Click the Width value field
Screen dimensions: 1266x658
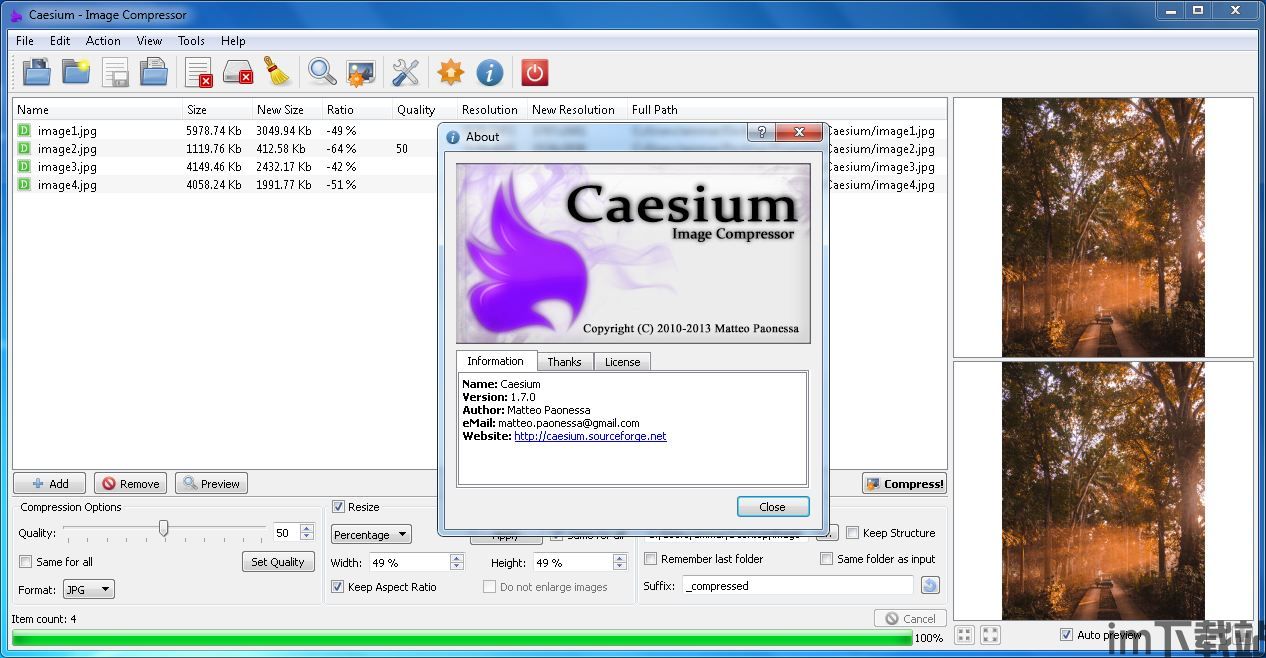coord(409,562)
